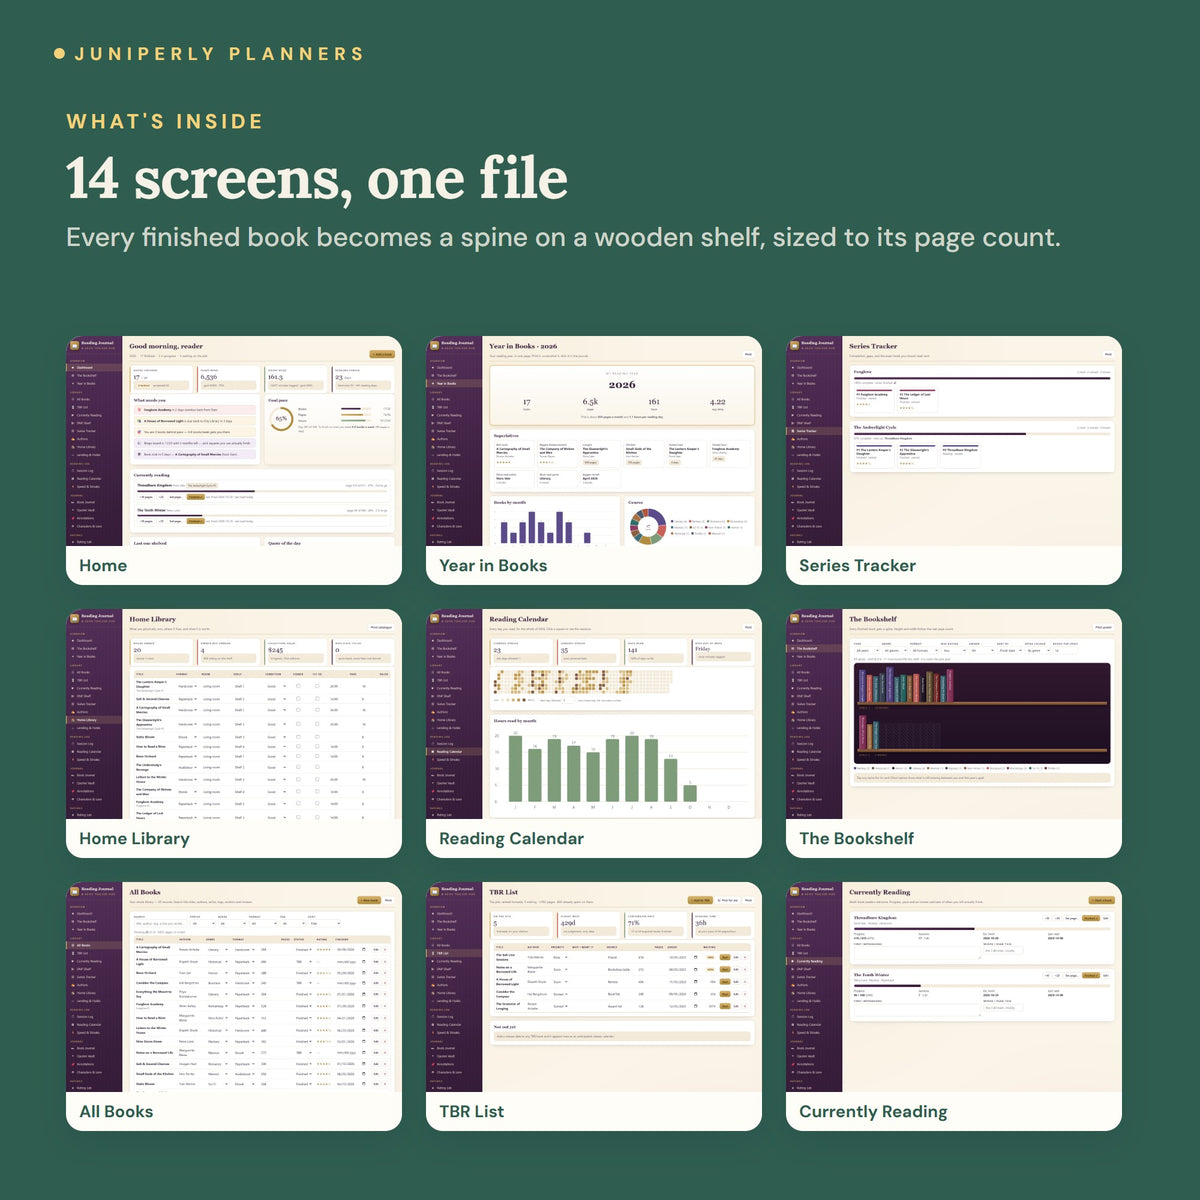Click the Threadbare Kingdom progress bar on Home
The width and height of the screenshot is (1200, 1200).
tap(263, 491)
